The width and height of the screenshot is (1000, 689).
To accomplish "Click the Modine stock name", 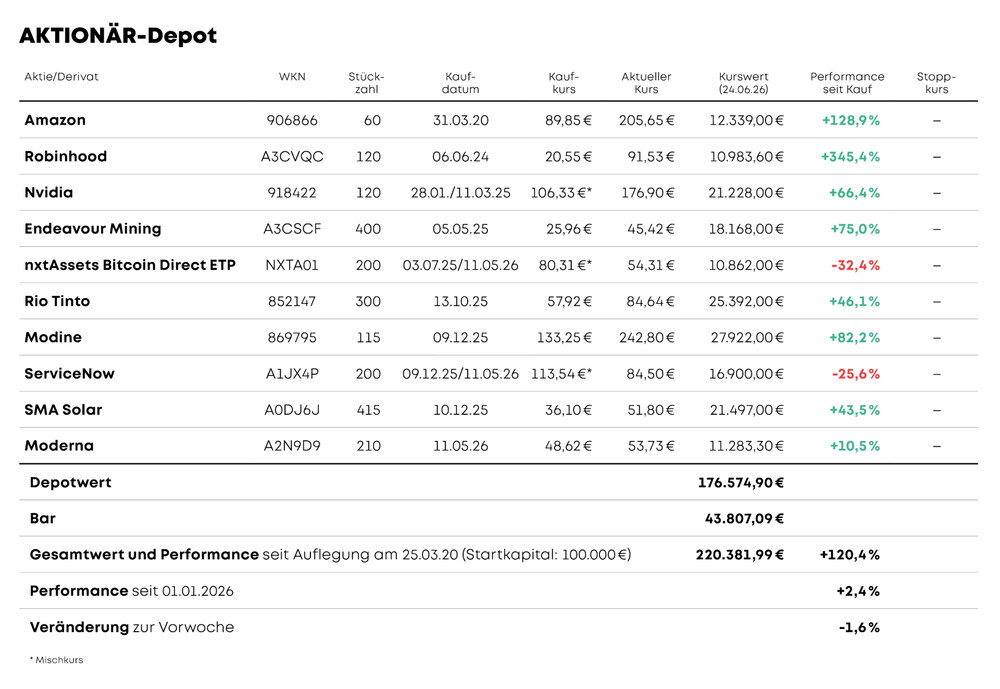I will point(53,337).
